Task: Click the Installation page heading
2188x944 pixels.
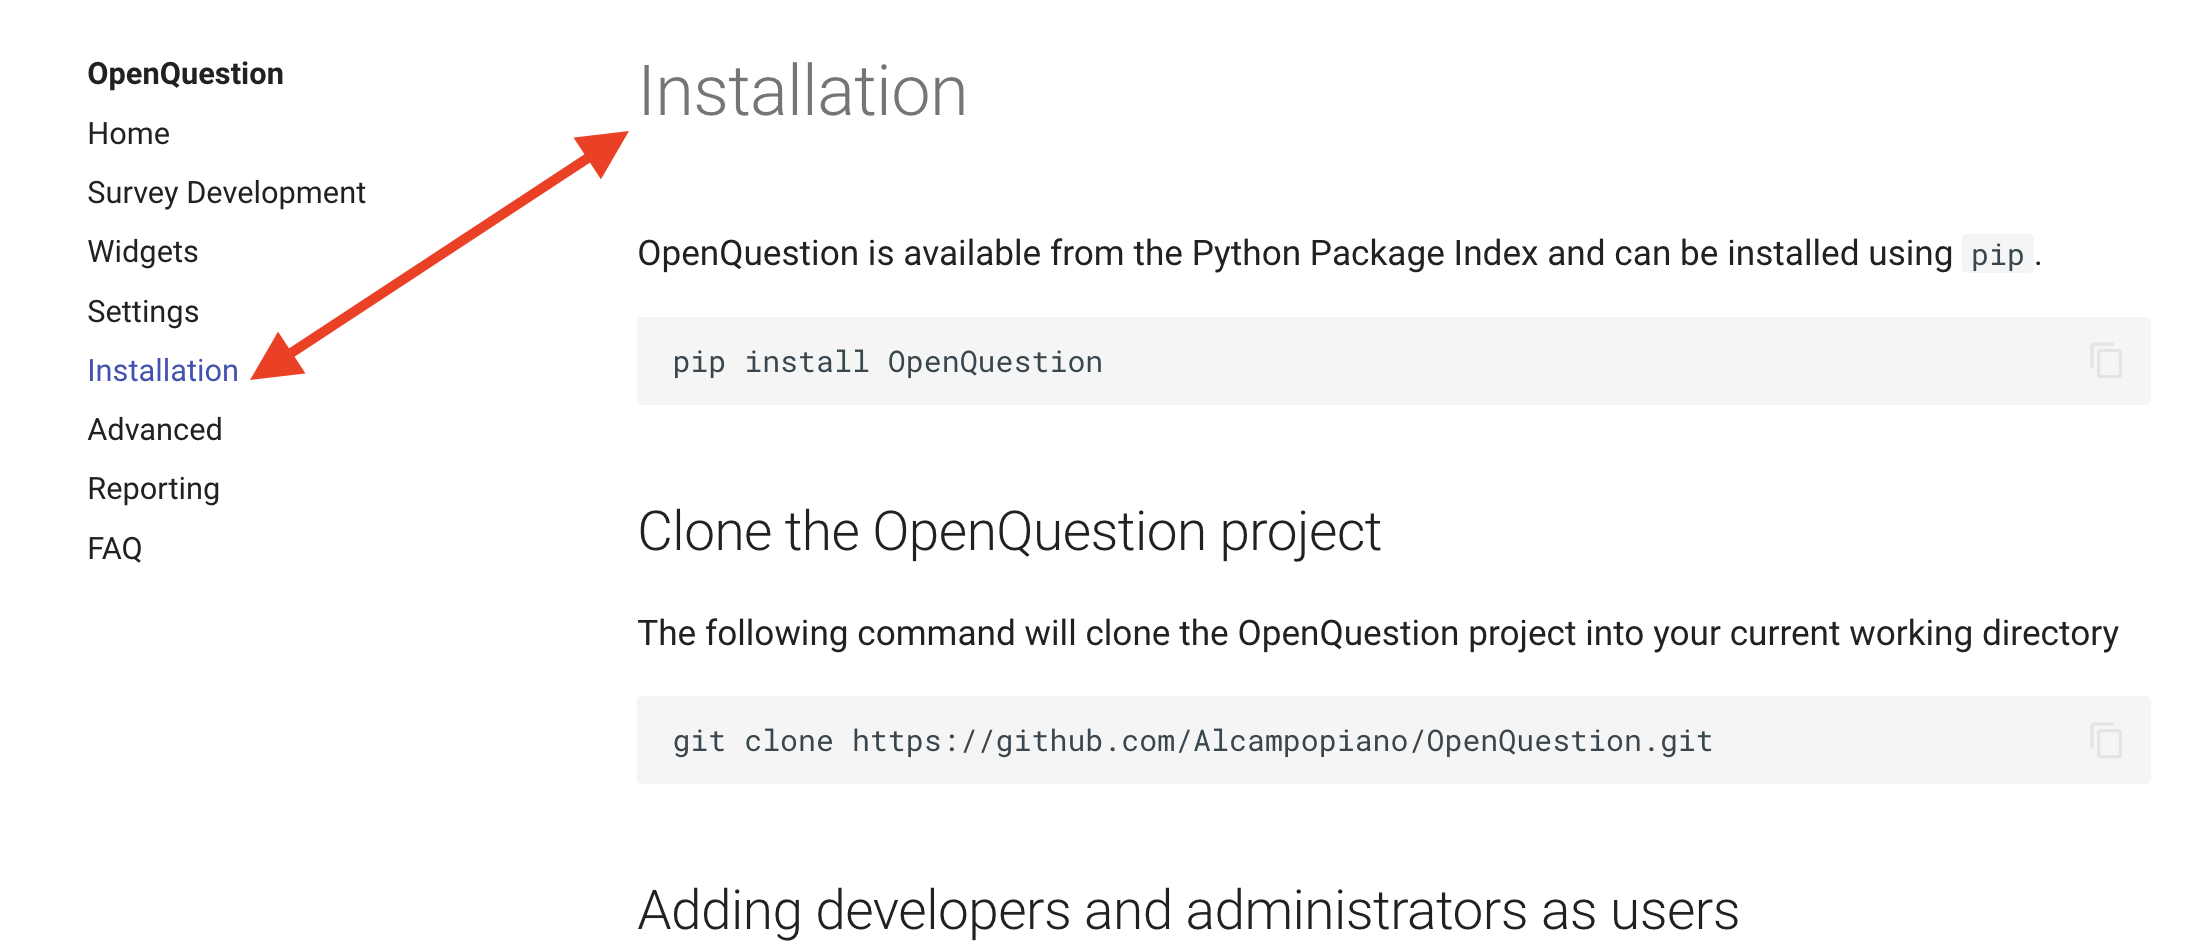Action: pos(803,90)
